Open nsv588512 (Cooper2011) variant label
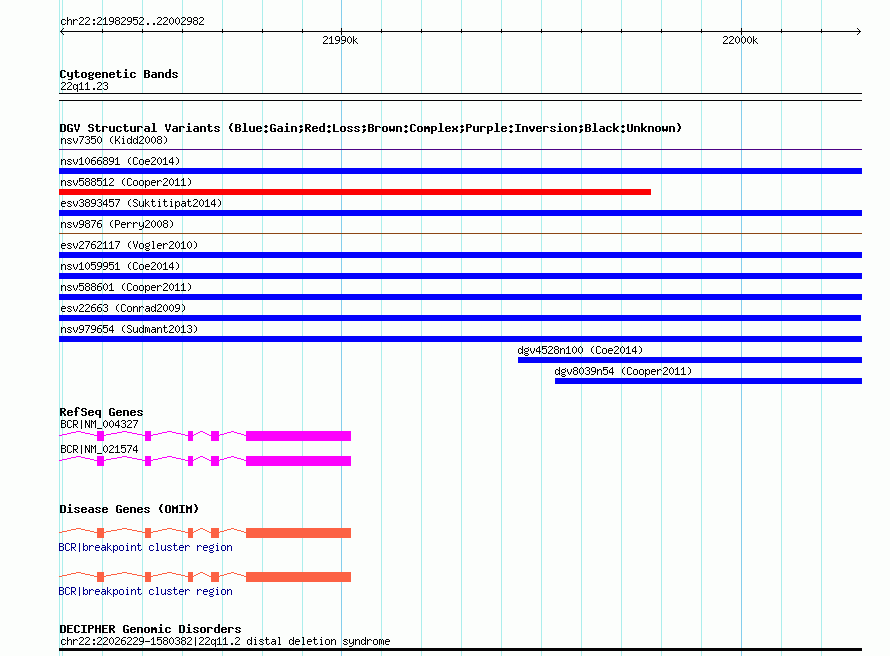This screenshot has height=656, width=890. pyautogui.click(x=126, y=182)
